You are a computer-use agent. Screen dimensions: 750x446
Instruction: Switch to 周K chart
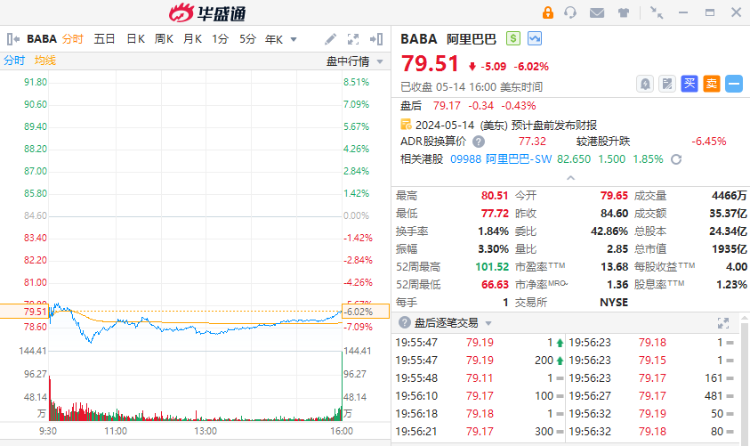pos(164,39)
